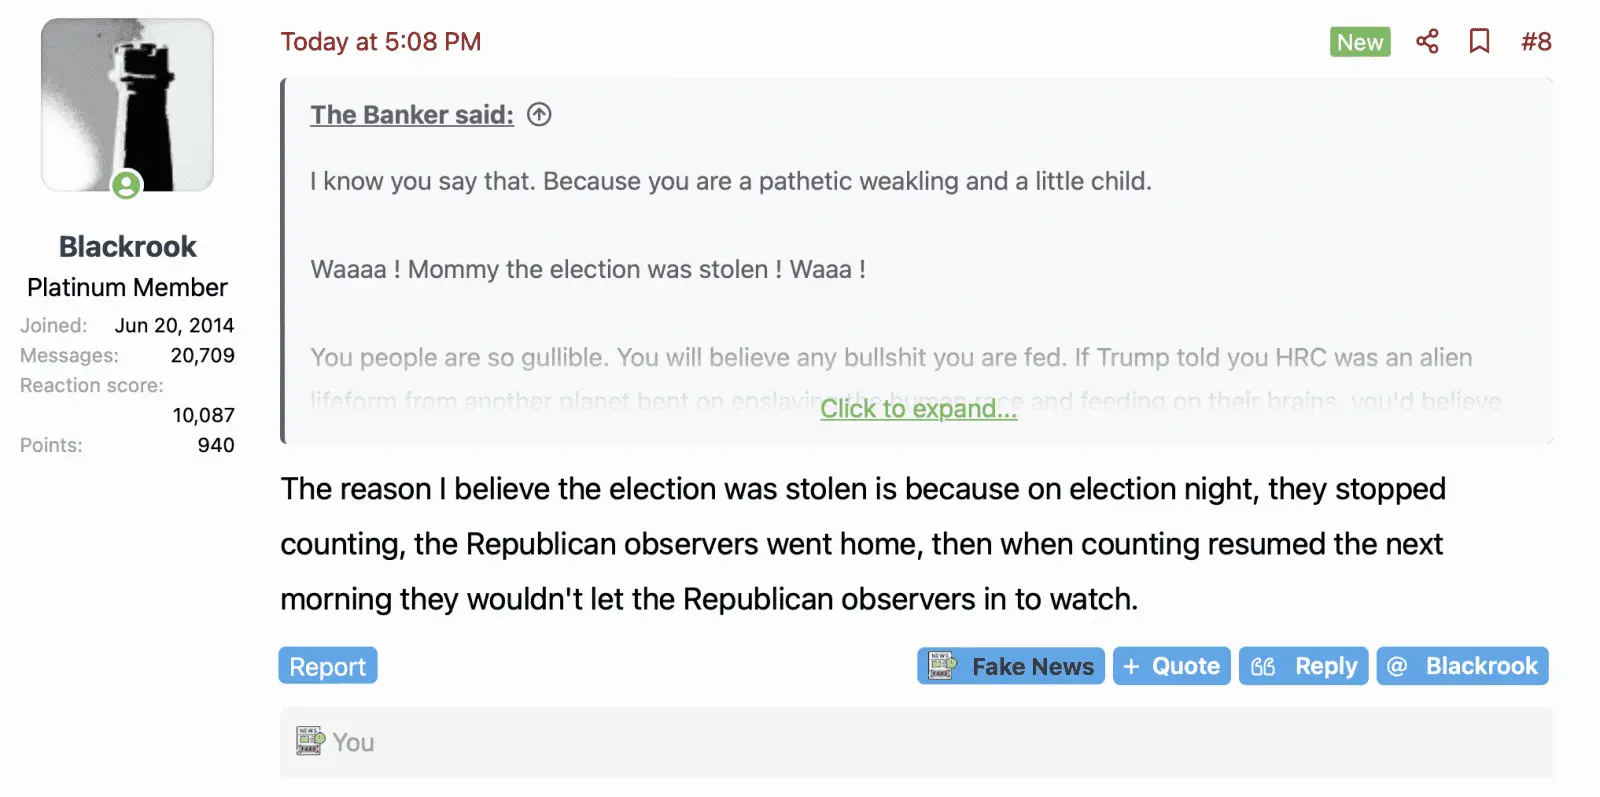Click the green New badge
Viewport: 1600px width, 797px height.
pos(1359,42)
